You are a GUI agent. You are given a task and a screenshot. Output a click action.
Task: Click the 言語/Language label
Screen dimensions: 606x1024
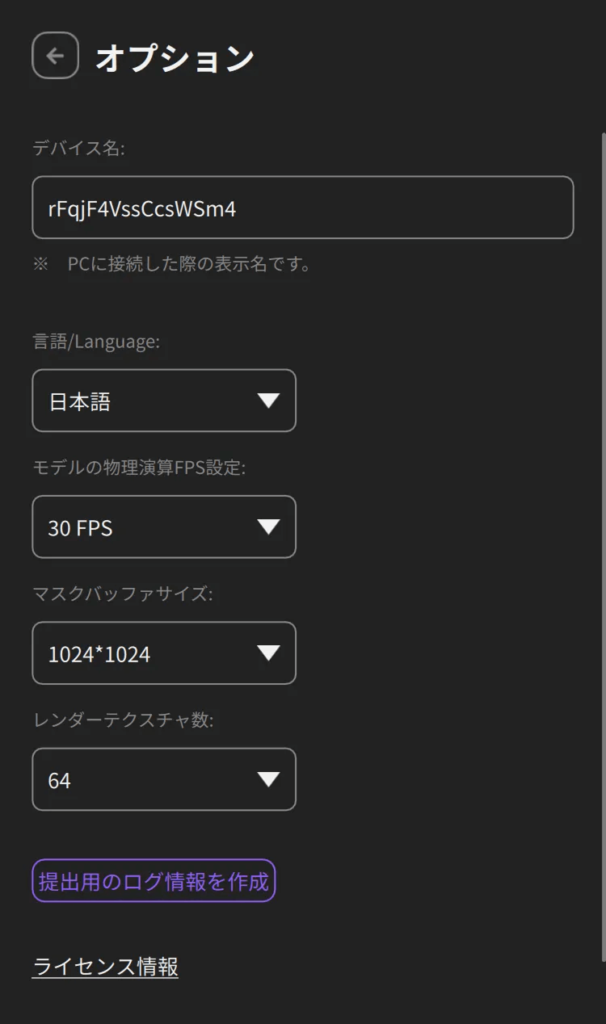point(96,342)
